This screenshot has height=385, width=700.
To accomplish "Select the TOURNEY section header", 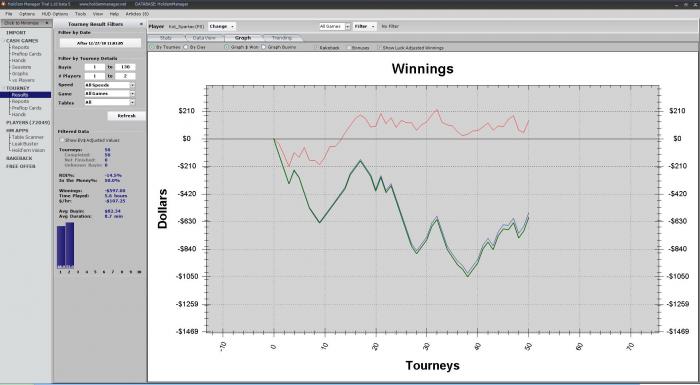I will pos(17,88).
